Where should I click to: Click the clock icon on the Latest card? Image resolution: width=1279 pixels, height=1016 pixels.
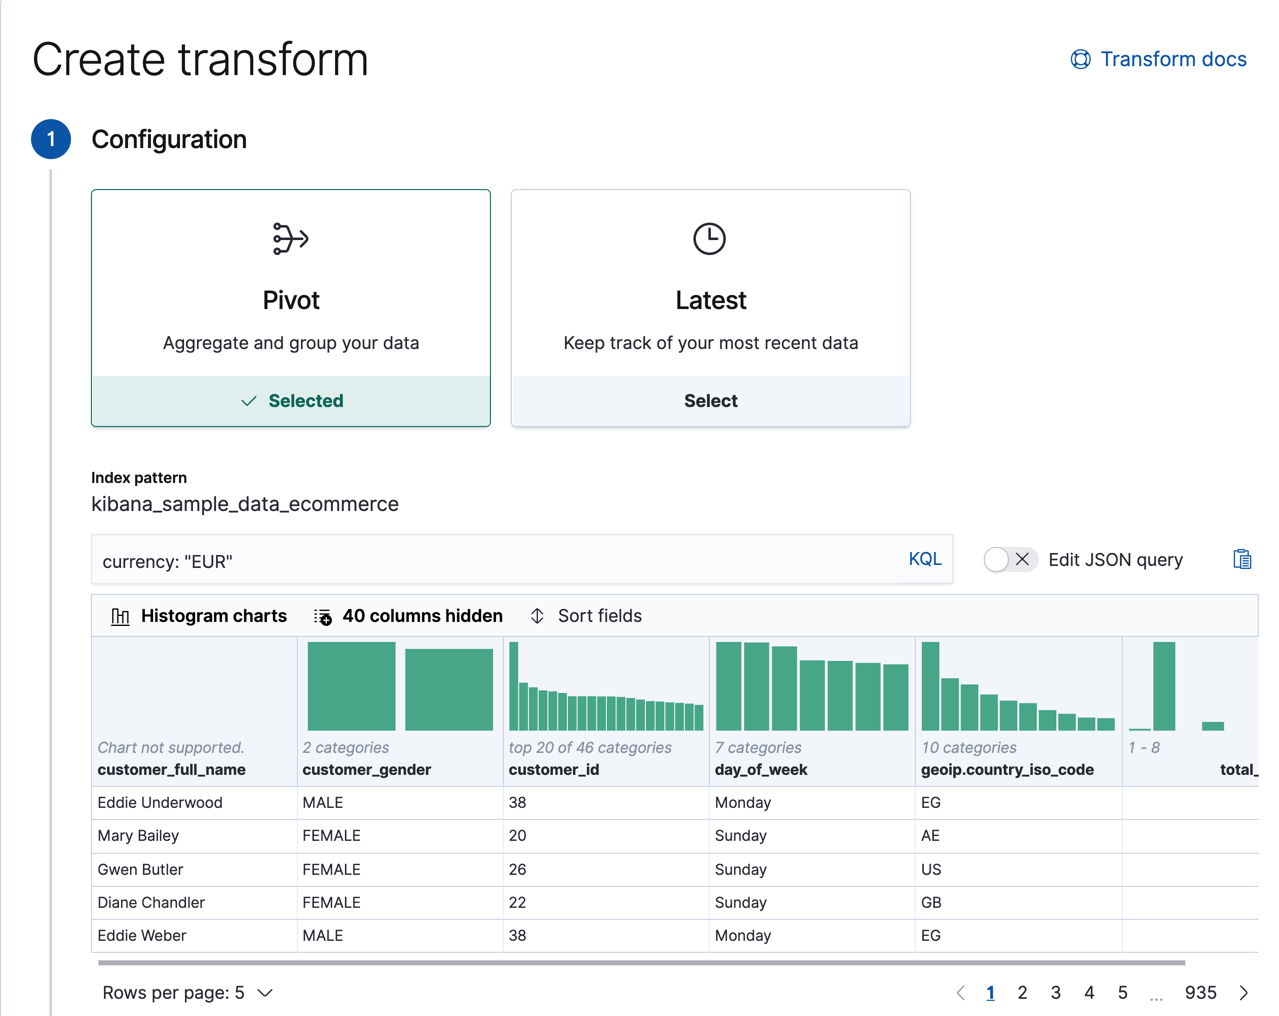[710, 238]
